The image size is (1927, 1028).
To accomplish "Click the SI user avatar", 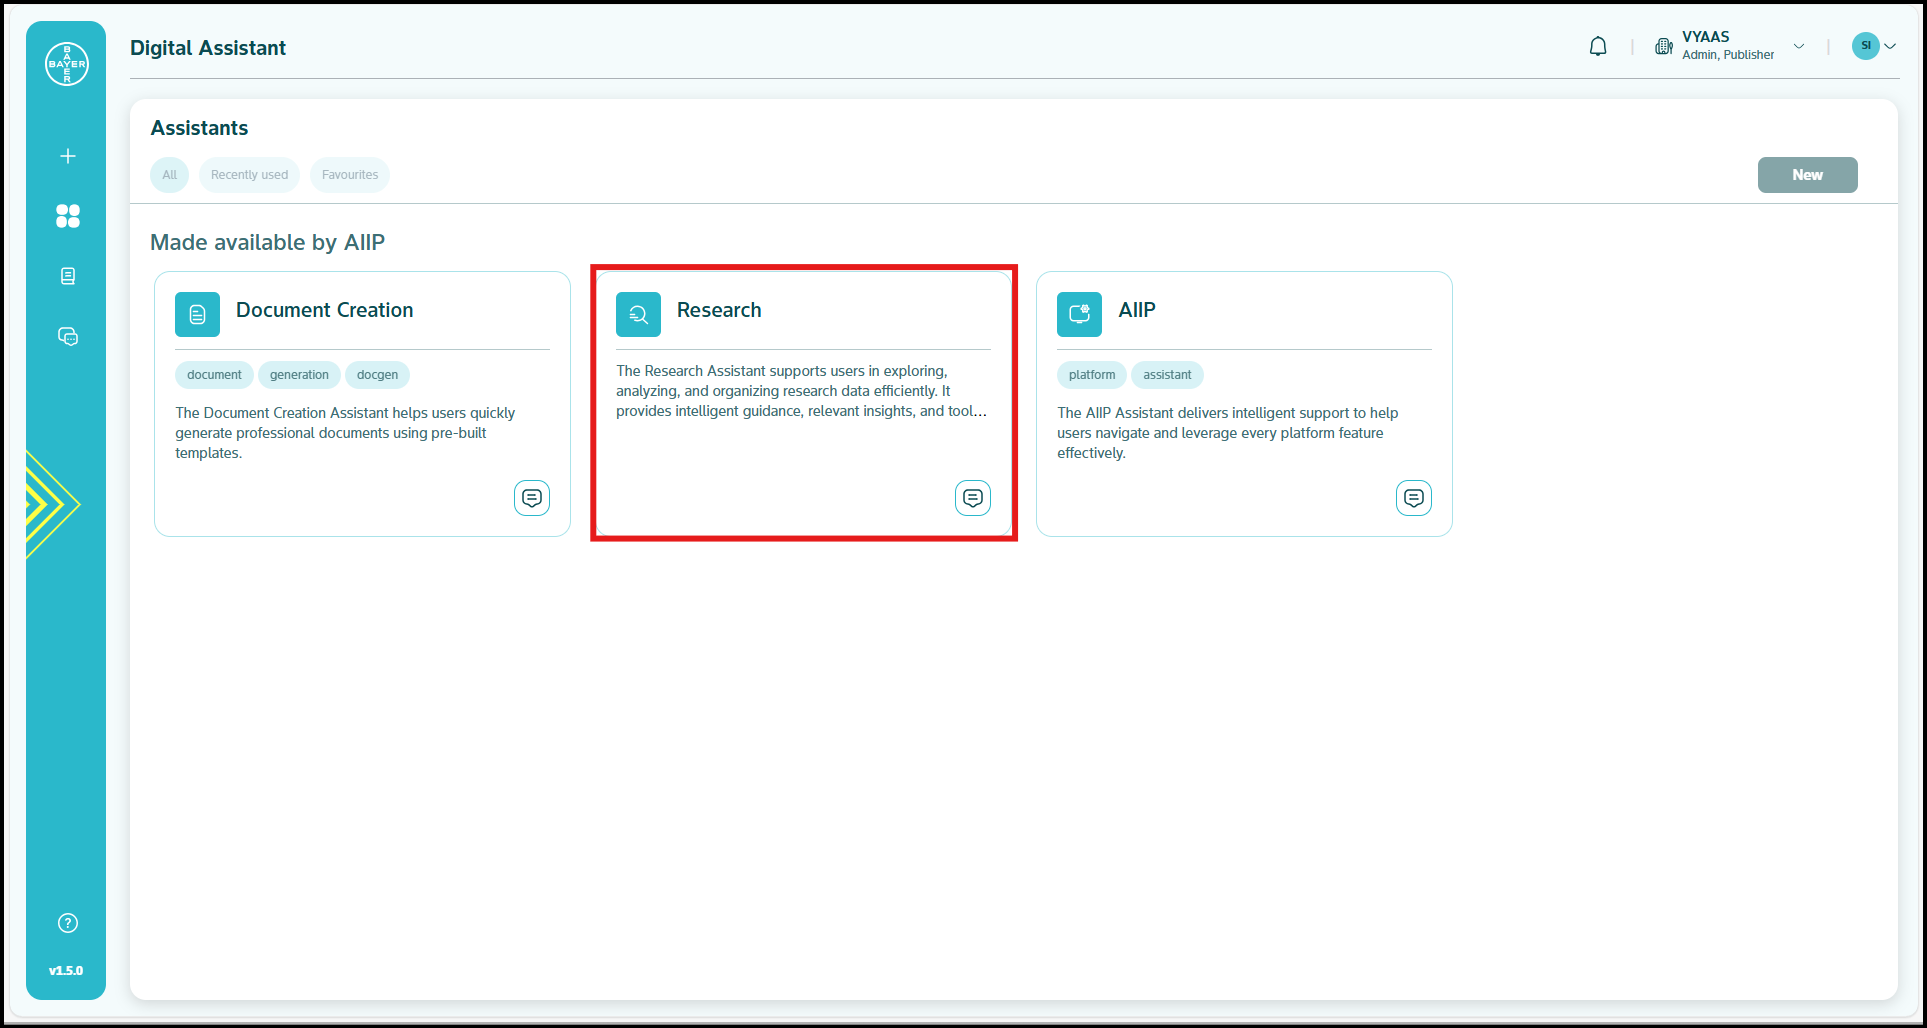I will tap(1865, 46).
